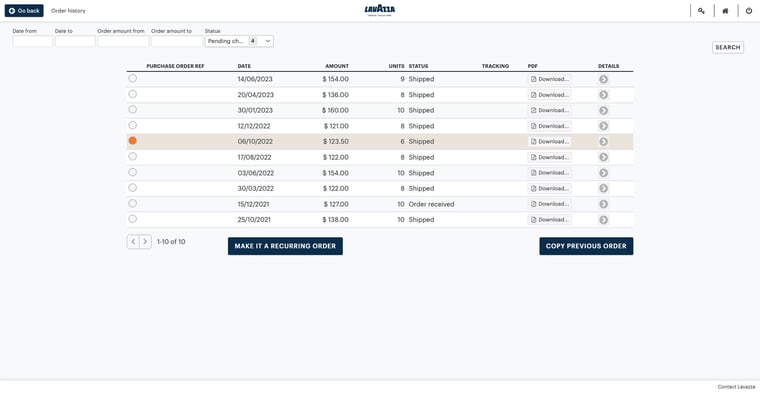Select radio for 20/04/2023 order
The height and width of the screenshot is (393, 760).
[x=132, y=94]
